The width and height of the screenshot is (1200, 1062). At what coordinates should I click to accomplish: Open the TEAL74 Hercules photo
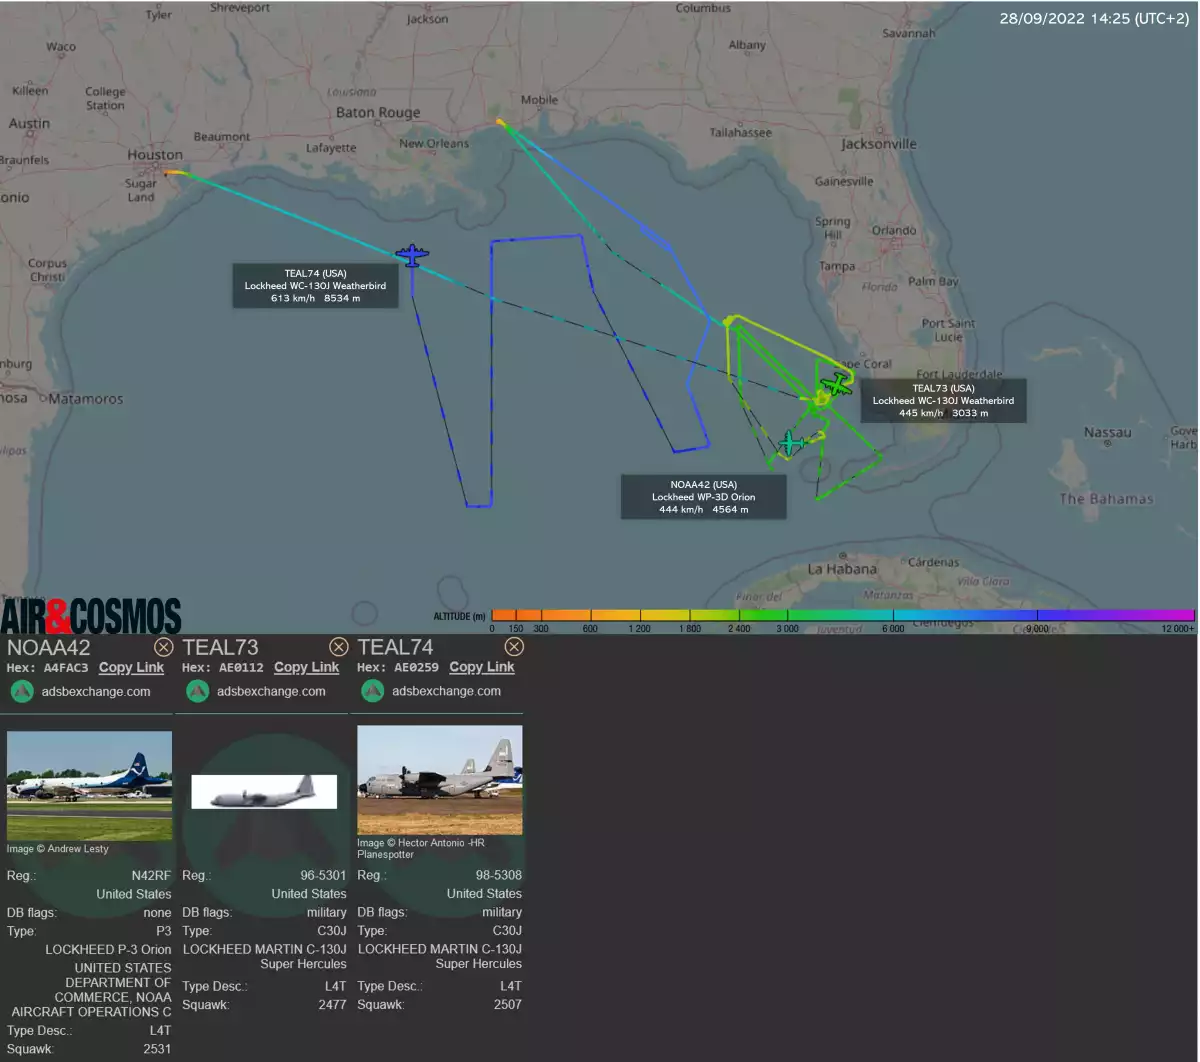click(x=439, y=780)
